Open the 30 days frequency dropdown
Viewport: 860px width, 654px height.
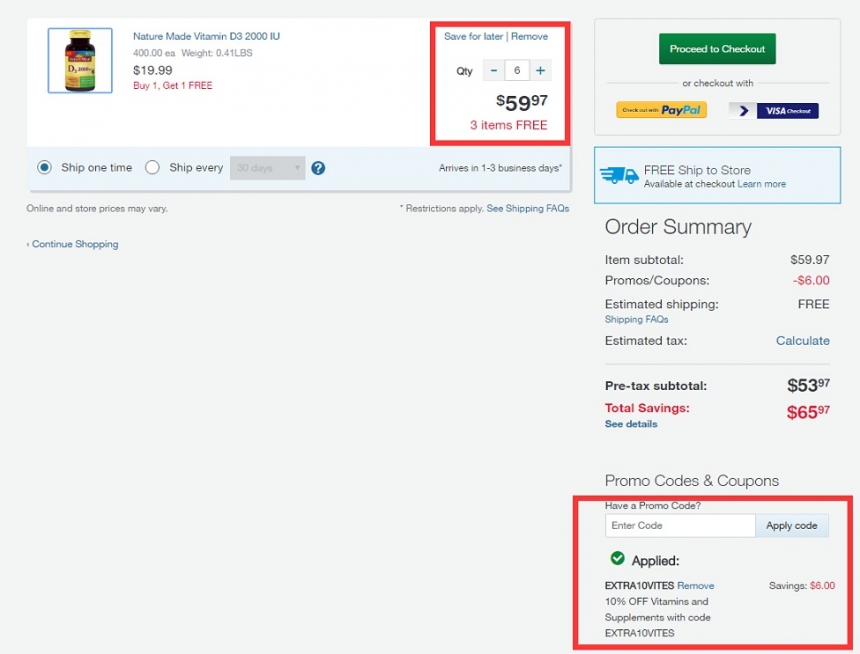click(x=268, y=168)
